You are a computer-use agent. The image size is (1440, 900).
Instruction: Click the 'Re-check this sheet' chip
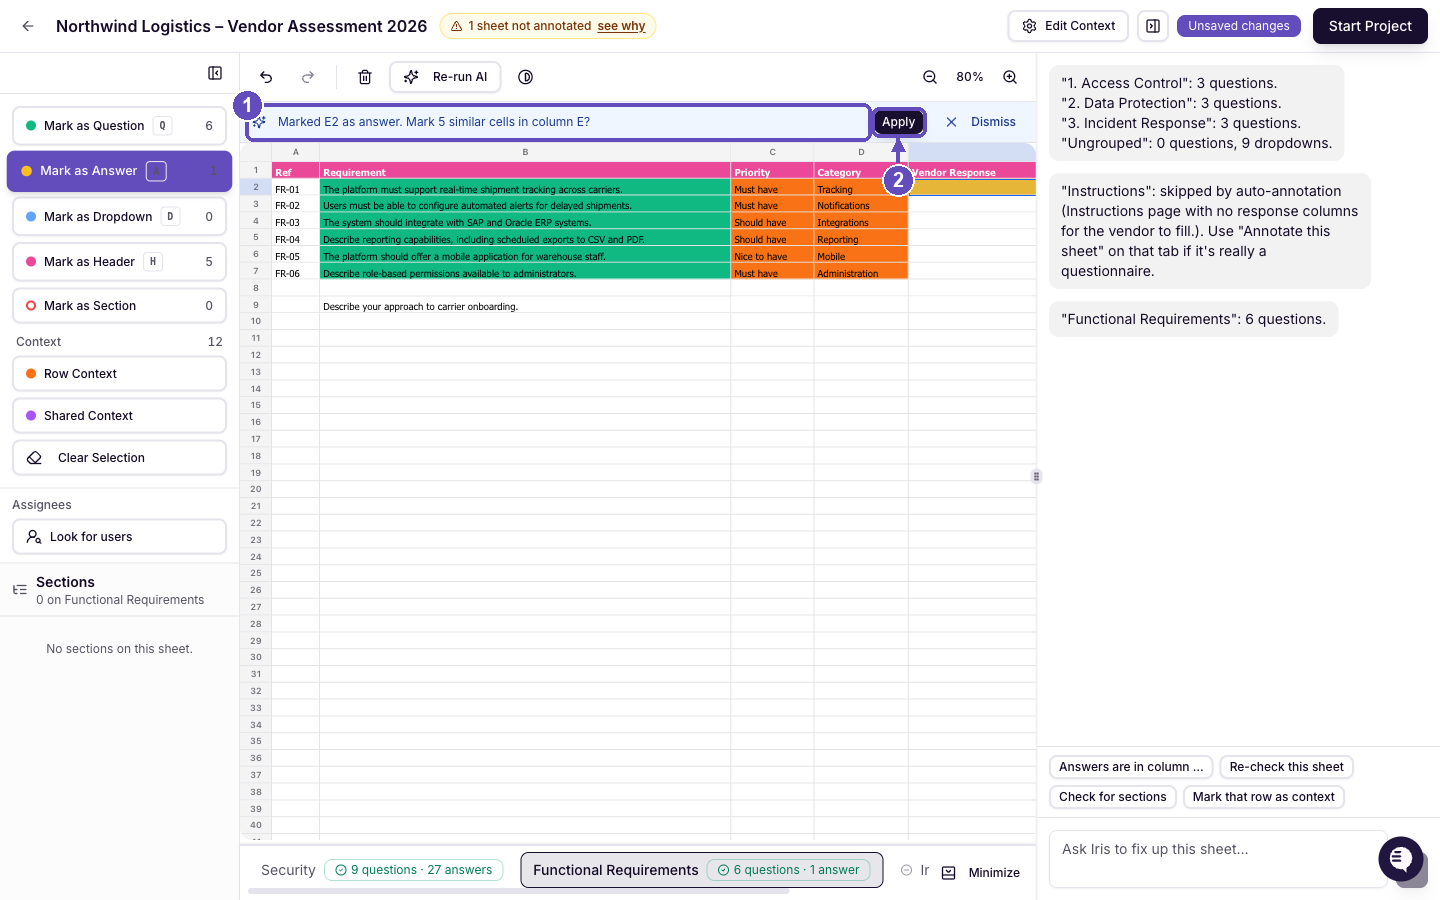pos(1286,767)
